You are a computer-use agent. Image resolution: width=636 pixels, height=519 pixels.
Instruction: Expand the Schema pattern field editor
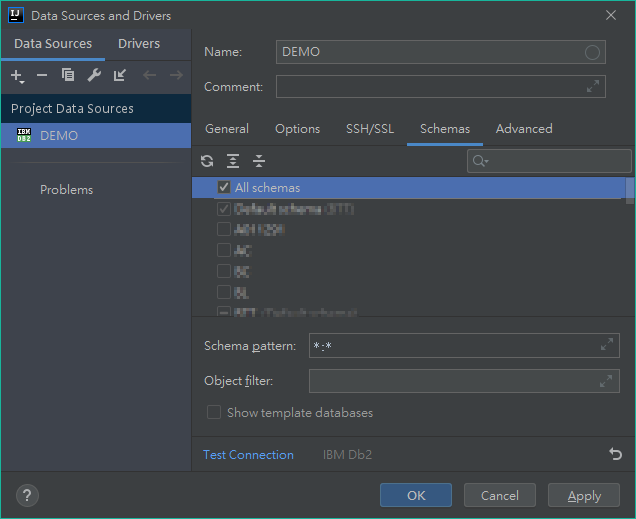tap(606, 345)
